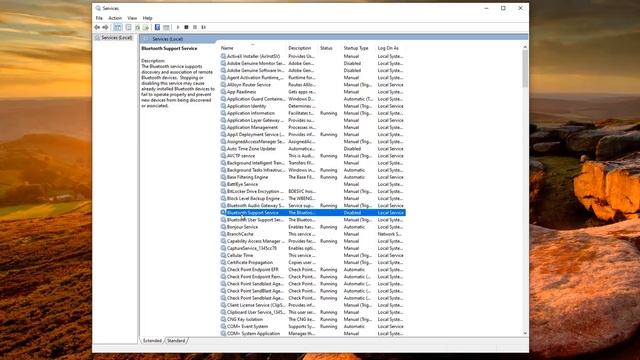Screen dimensions: 640x360
Task: Open the File menu
Action: coord(99,18)
